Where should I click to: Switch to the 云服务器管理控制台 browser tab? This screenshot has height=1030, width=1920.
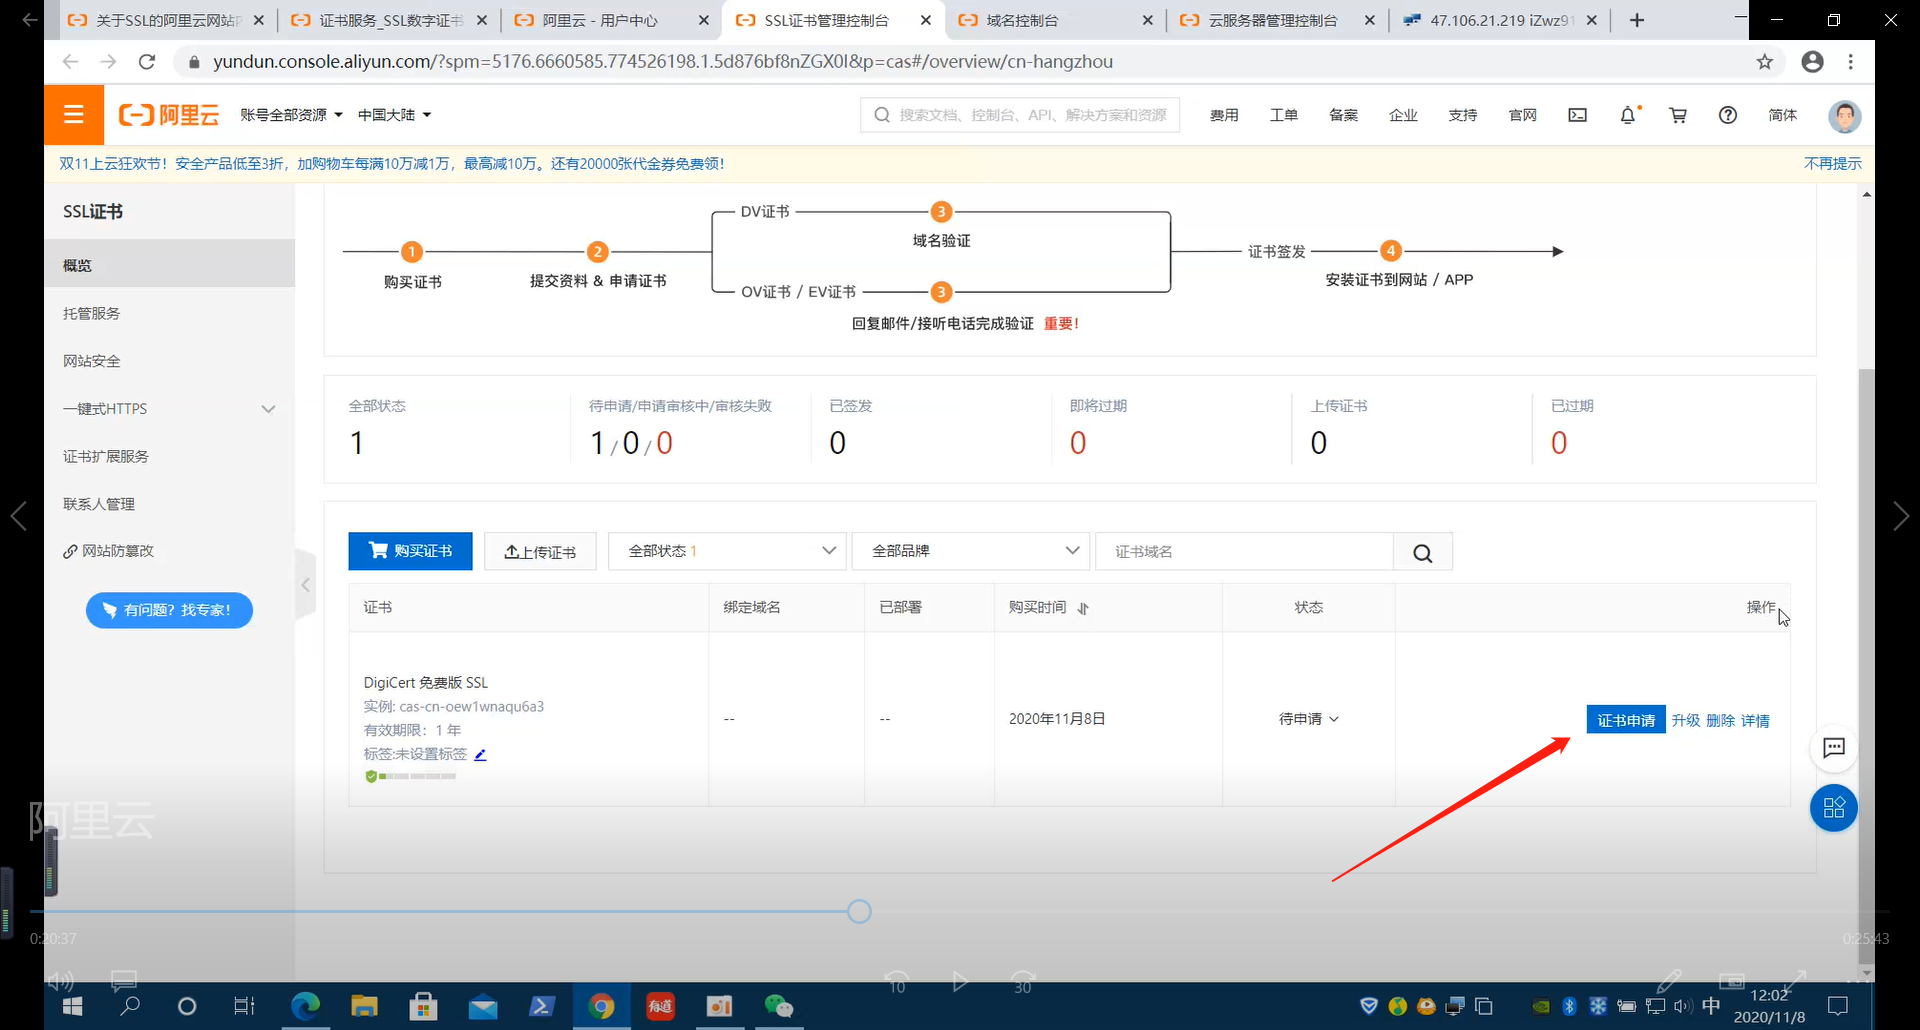tap(1275, 20)
